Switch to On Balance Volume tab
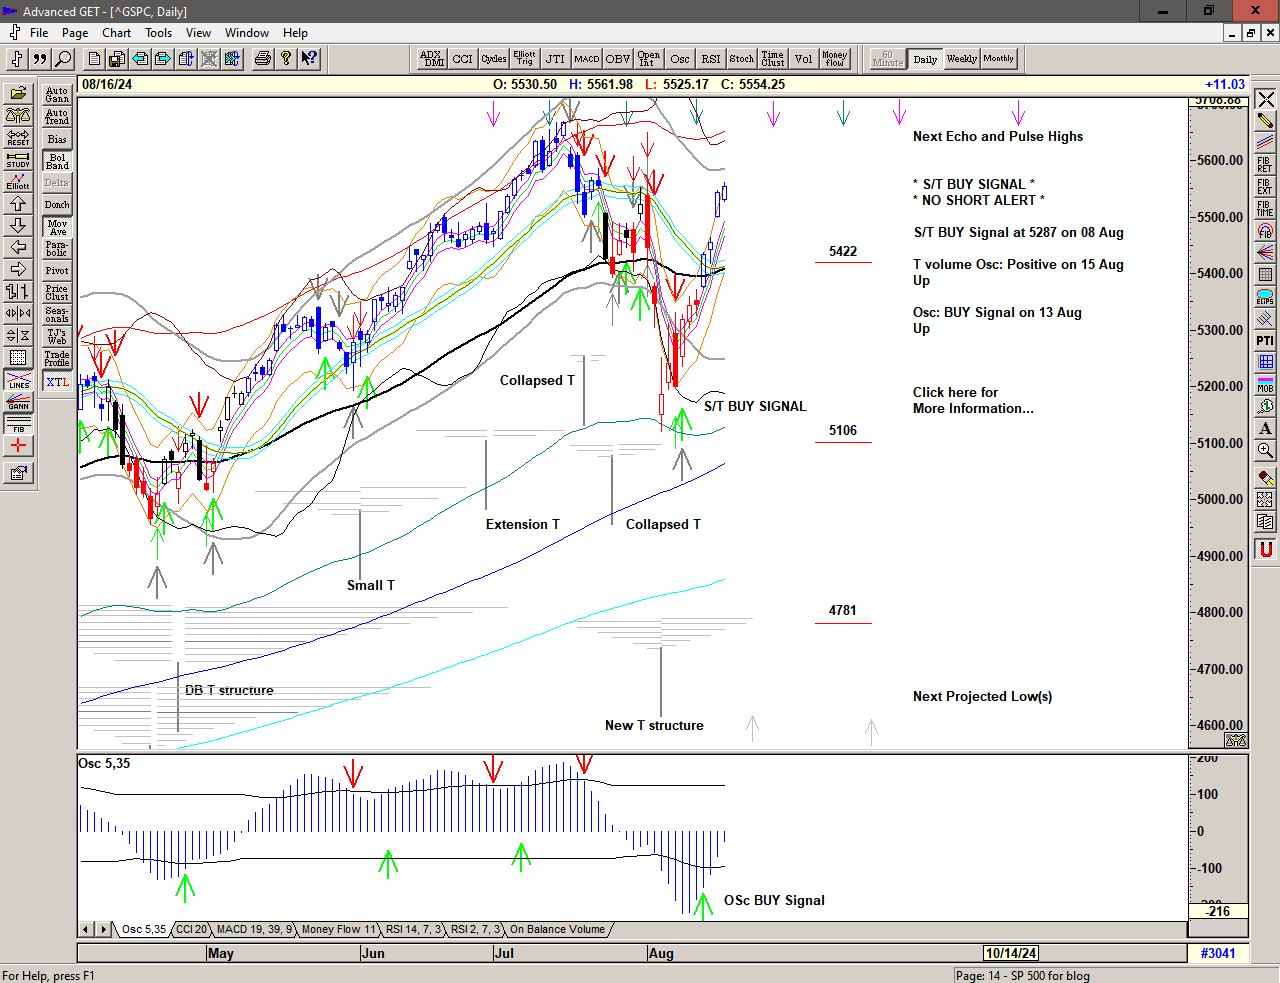Image resolution: width=1280 pixels, height=983 pixels. [557, 929]
